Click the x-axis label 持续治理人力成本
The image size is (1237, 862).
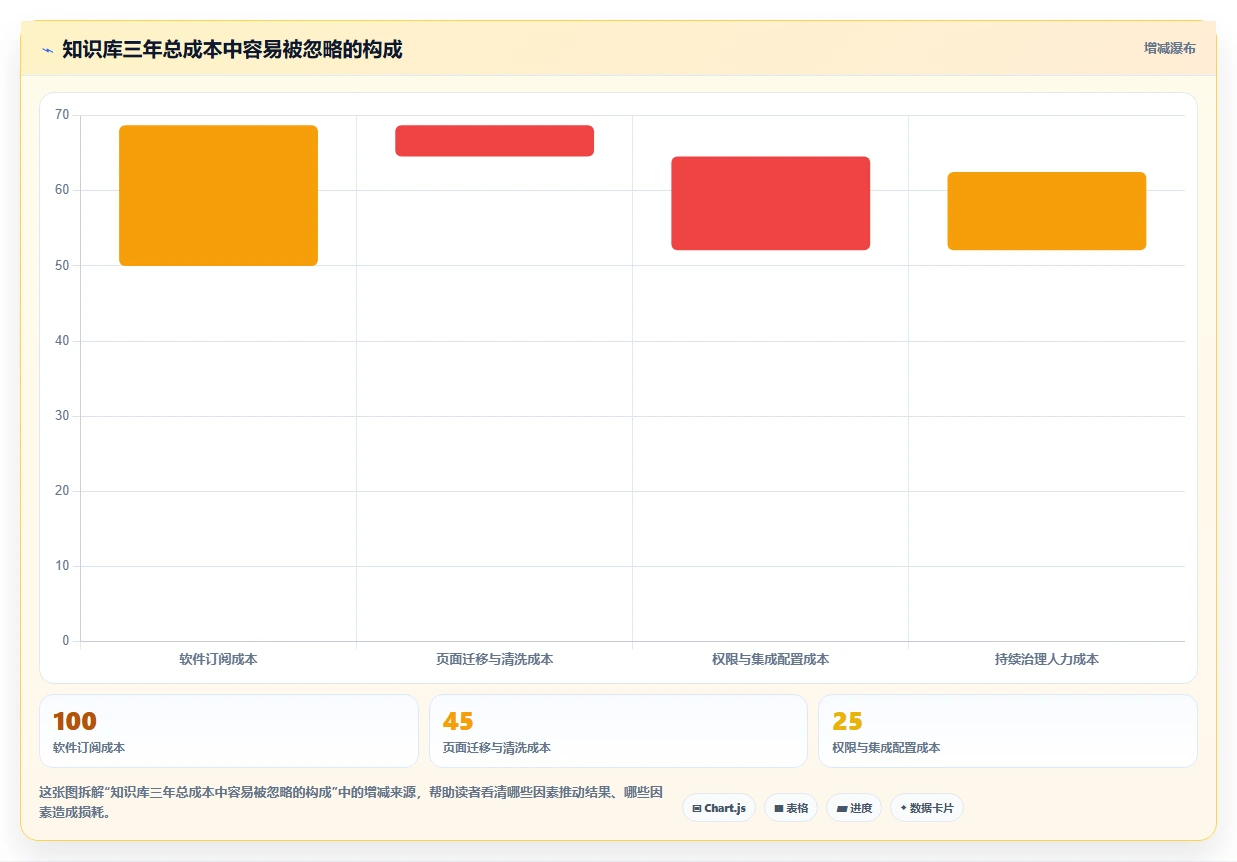(1046, 660)
